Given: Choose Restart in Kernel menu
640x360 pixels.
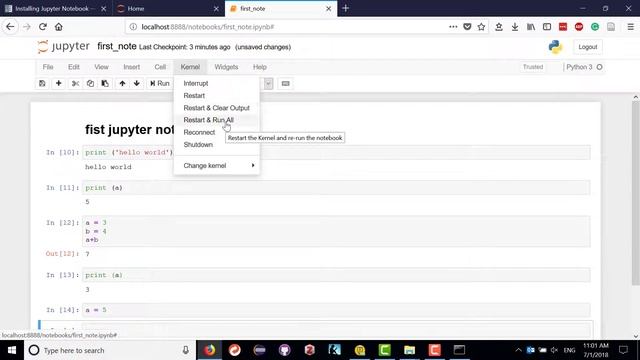Looking at the screenshot, I should pos(216,96).
